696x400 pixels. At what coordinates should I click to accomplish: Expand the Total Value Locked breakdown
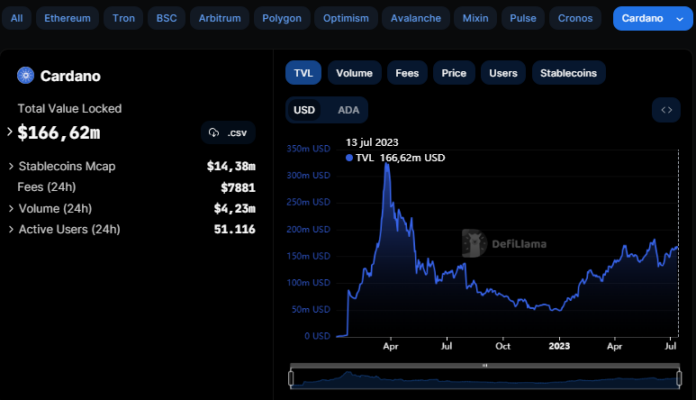10,131
